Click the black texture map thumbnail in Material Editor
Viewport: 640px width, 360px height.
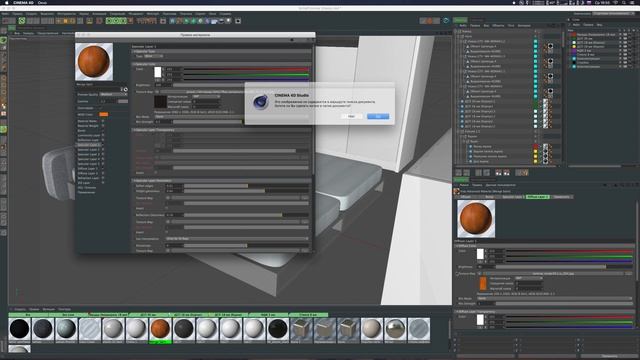[160, 102]
